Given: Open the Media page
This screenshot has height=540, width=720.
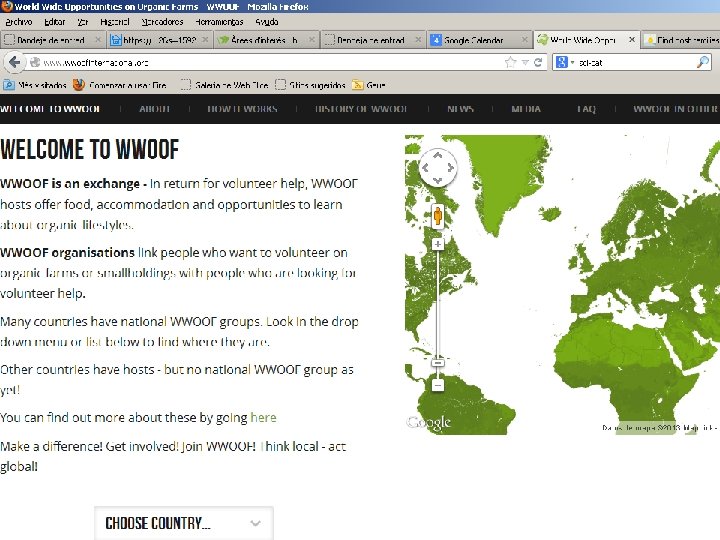Looking at the screenshot, I should pyautogui.click(x=526, y=109).
